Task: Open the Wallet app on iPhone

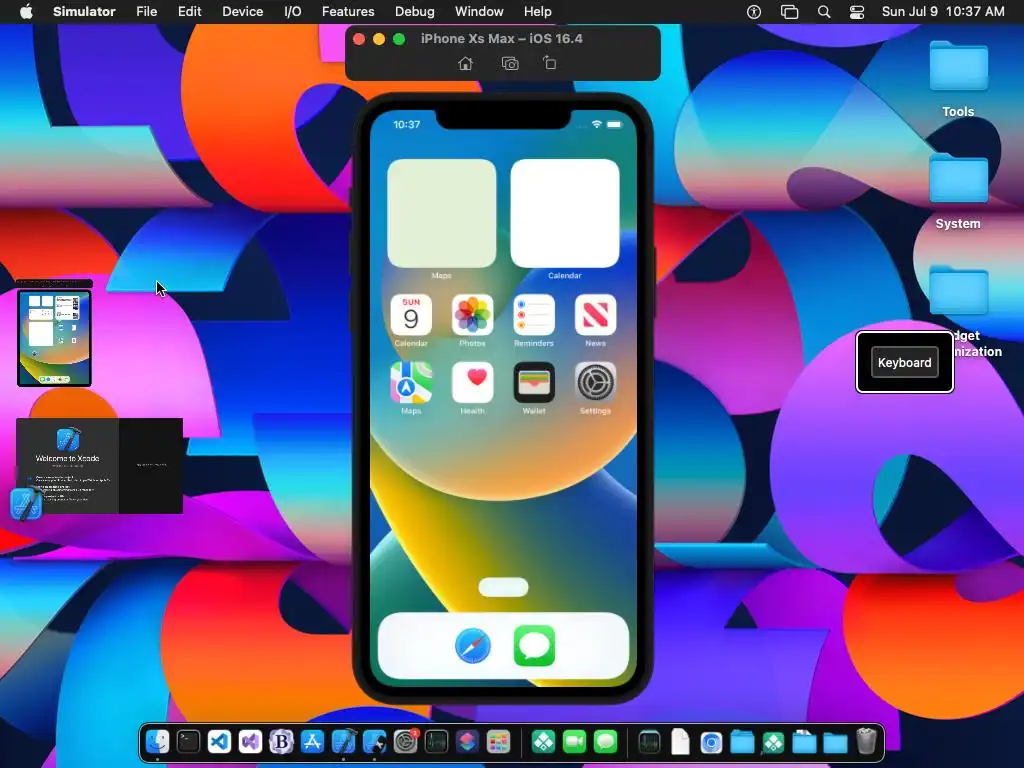Action: (x=534, y=382)
